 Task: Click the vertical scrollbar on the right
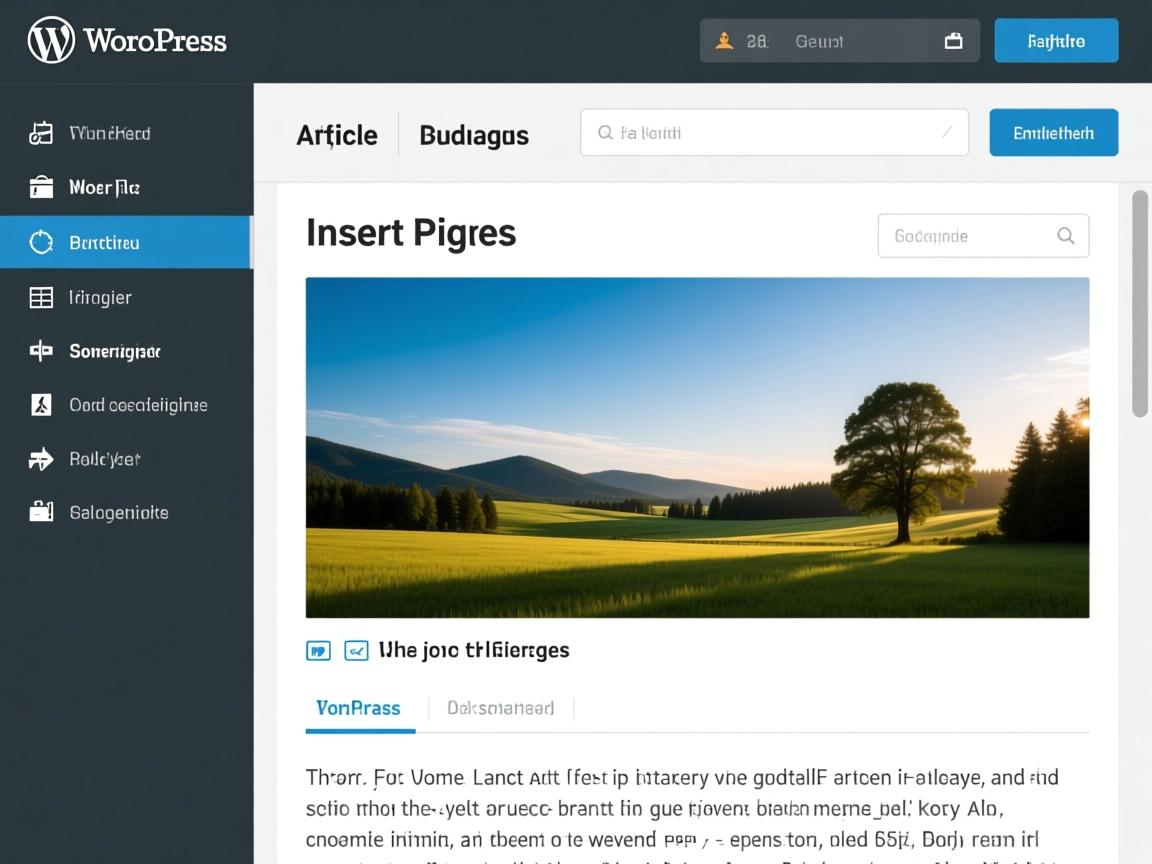click(1139, 303)
